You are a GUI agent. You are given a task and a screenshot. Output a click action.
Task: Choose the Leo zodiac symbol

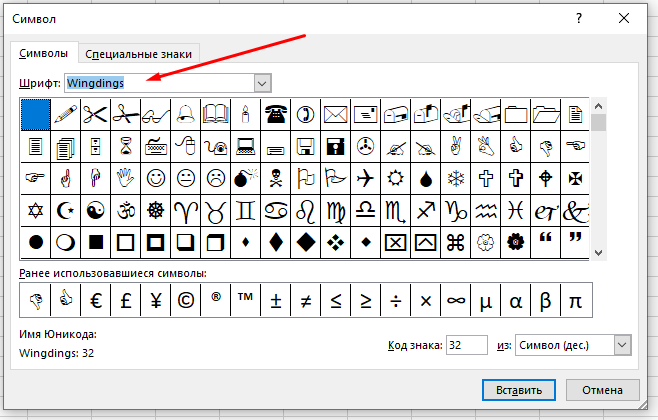tap(306, 210)
